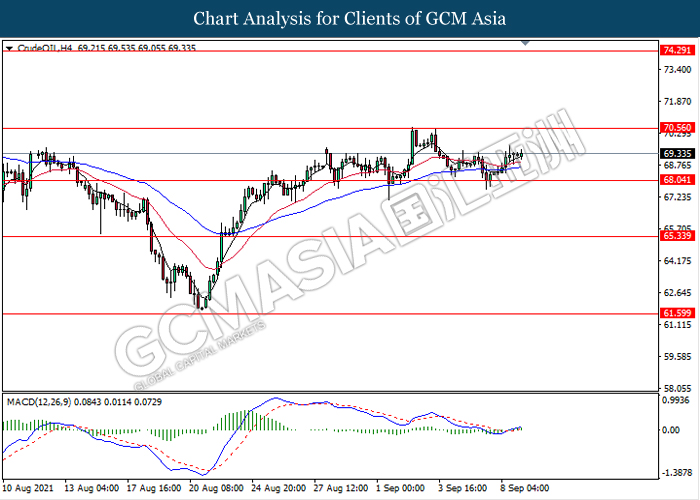Click the 59.595 price axis value
The image size is (700, 500).
coord(676,356)
